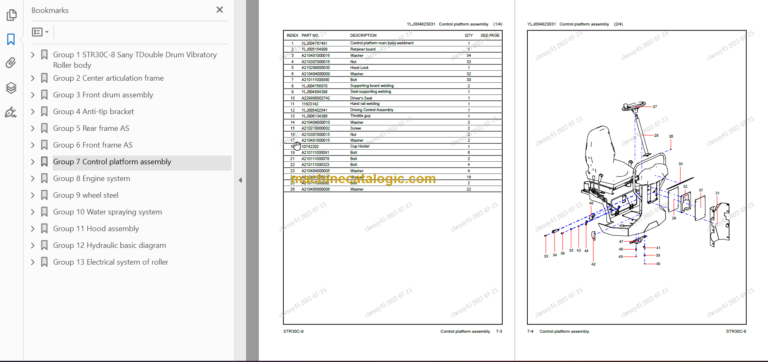Click the bookmark icon beside Group 6 Front frame AS
768x362 pixels.
[x=44, y=145]
